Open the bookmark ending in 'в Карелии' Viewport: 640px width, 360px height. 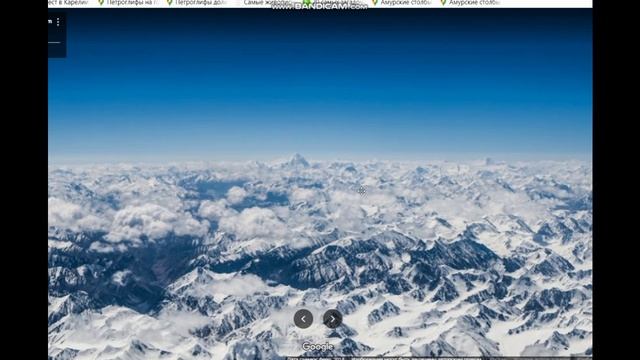68,3
